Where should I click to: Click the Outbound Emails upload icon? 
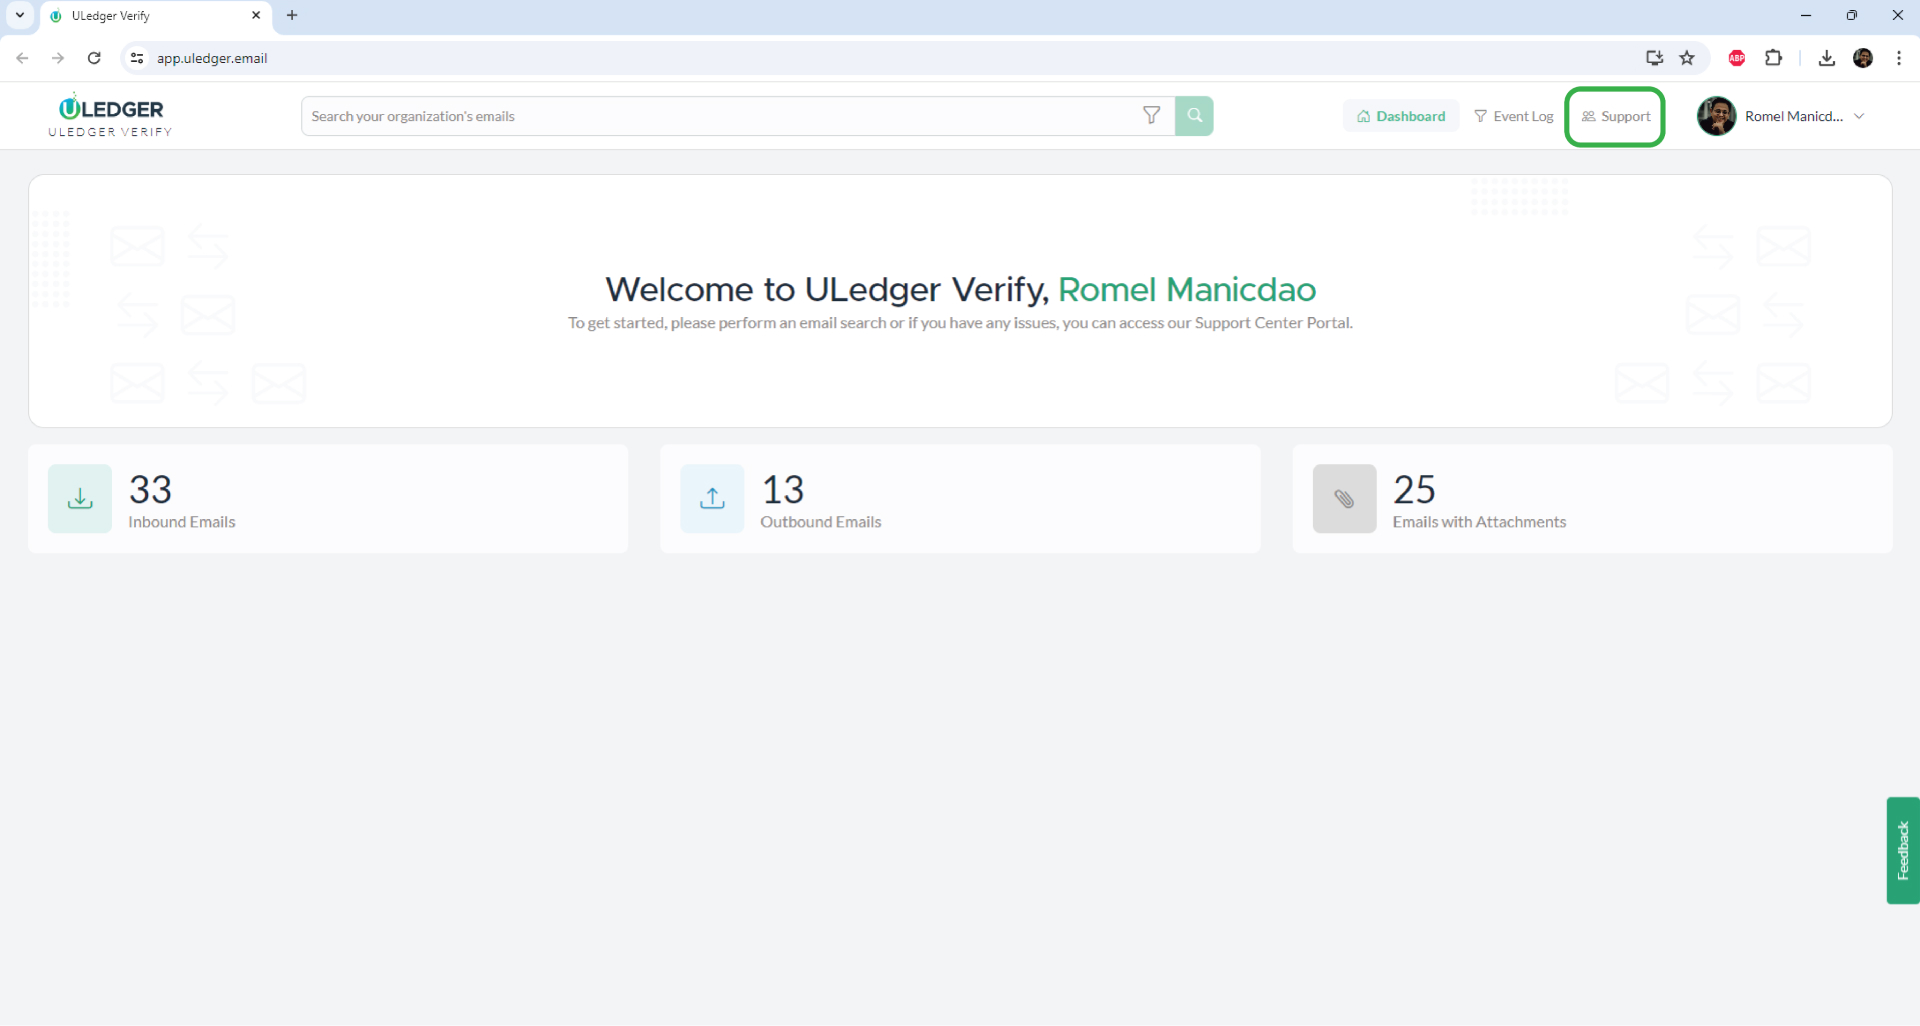coord(712,498)
